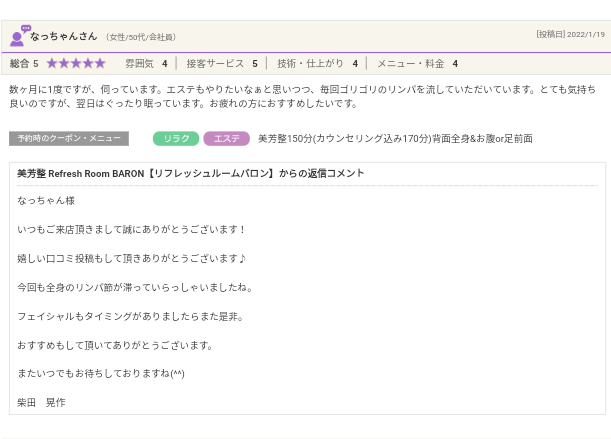Click the purple reviewer avatar icon
Viewport: 611px width, 439px height.
(x=19, y=36)
